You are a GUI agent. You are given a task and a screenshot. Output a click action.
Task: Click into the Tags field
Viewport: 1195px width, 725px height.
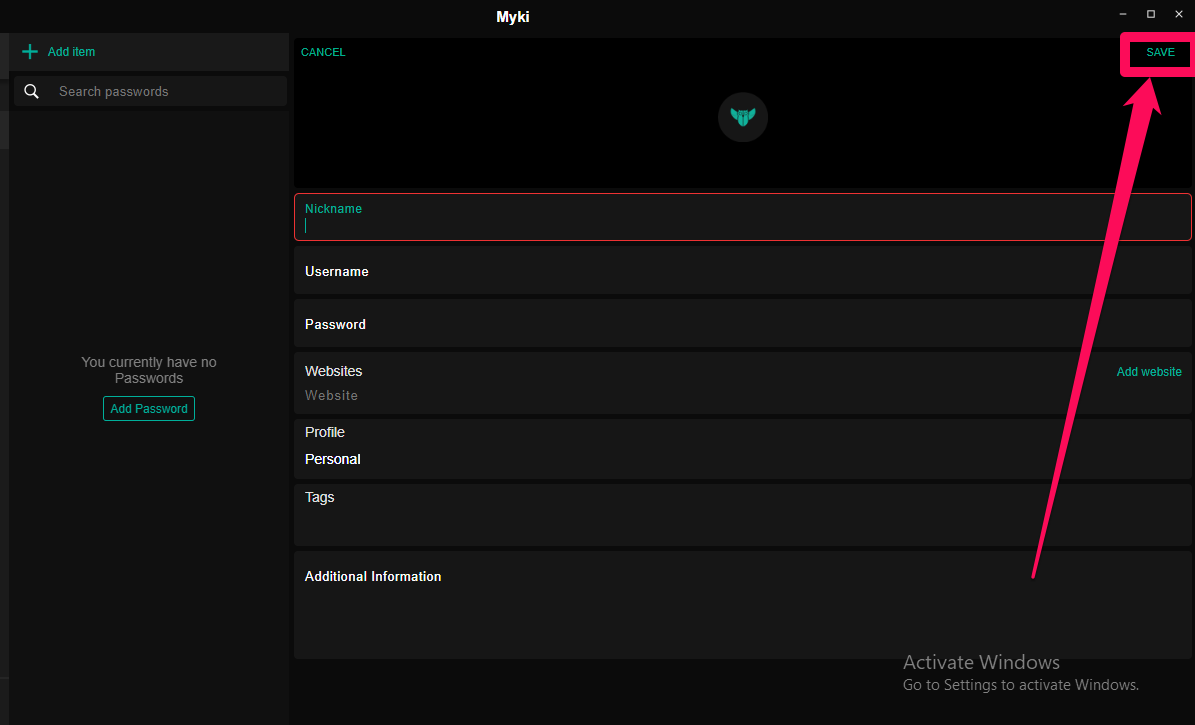[743, 515]
